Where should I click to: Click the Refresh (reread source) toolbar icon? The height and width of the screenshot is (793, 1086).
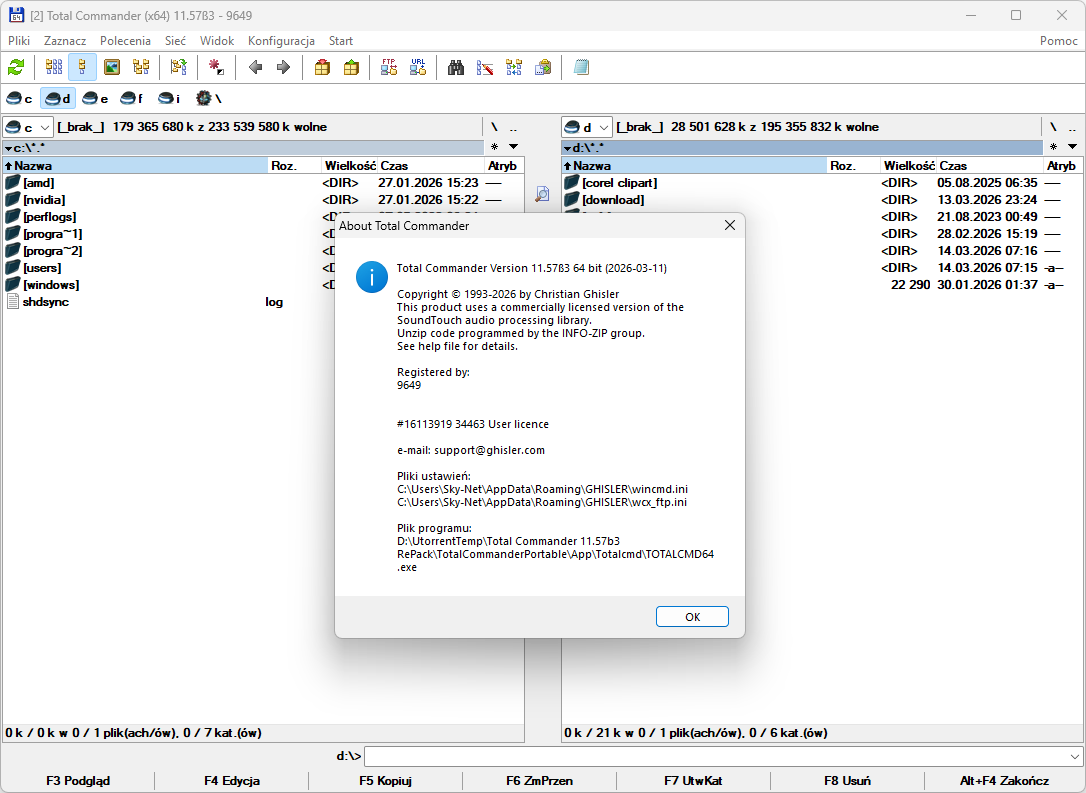coord(16,67)
